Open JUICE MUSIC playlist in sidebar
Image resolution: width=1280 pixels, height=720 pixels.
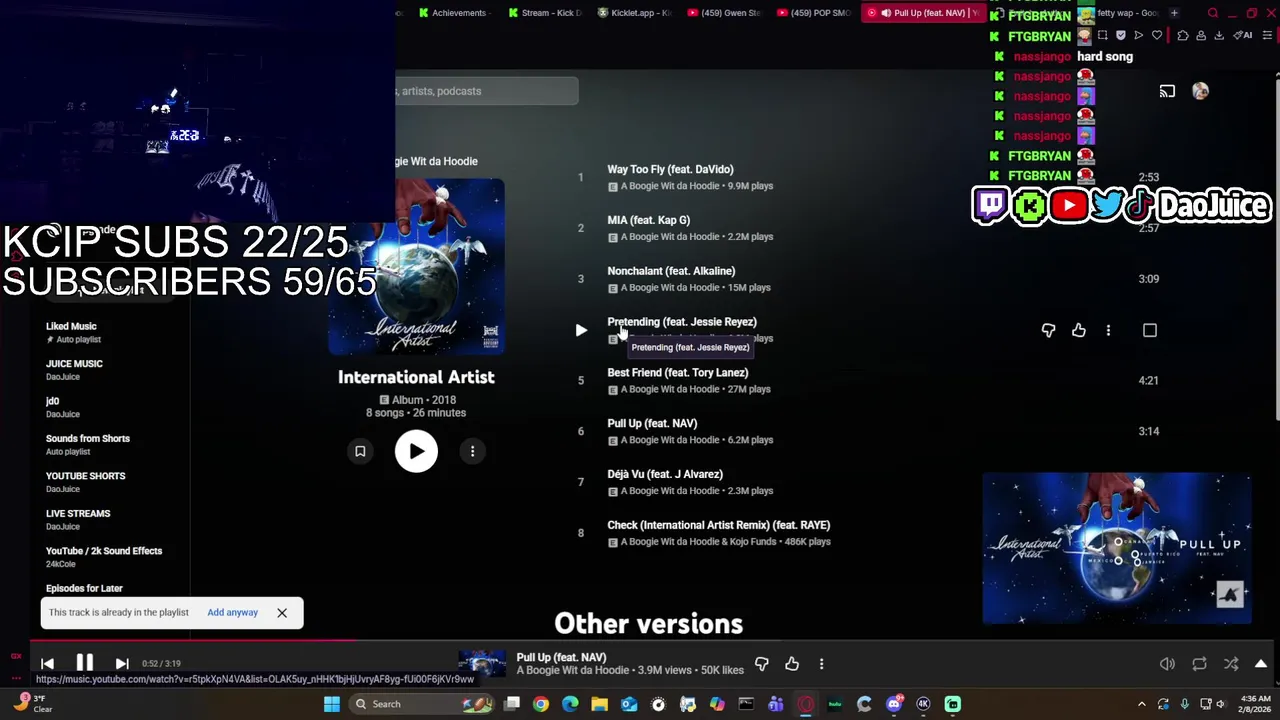74,370
